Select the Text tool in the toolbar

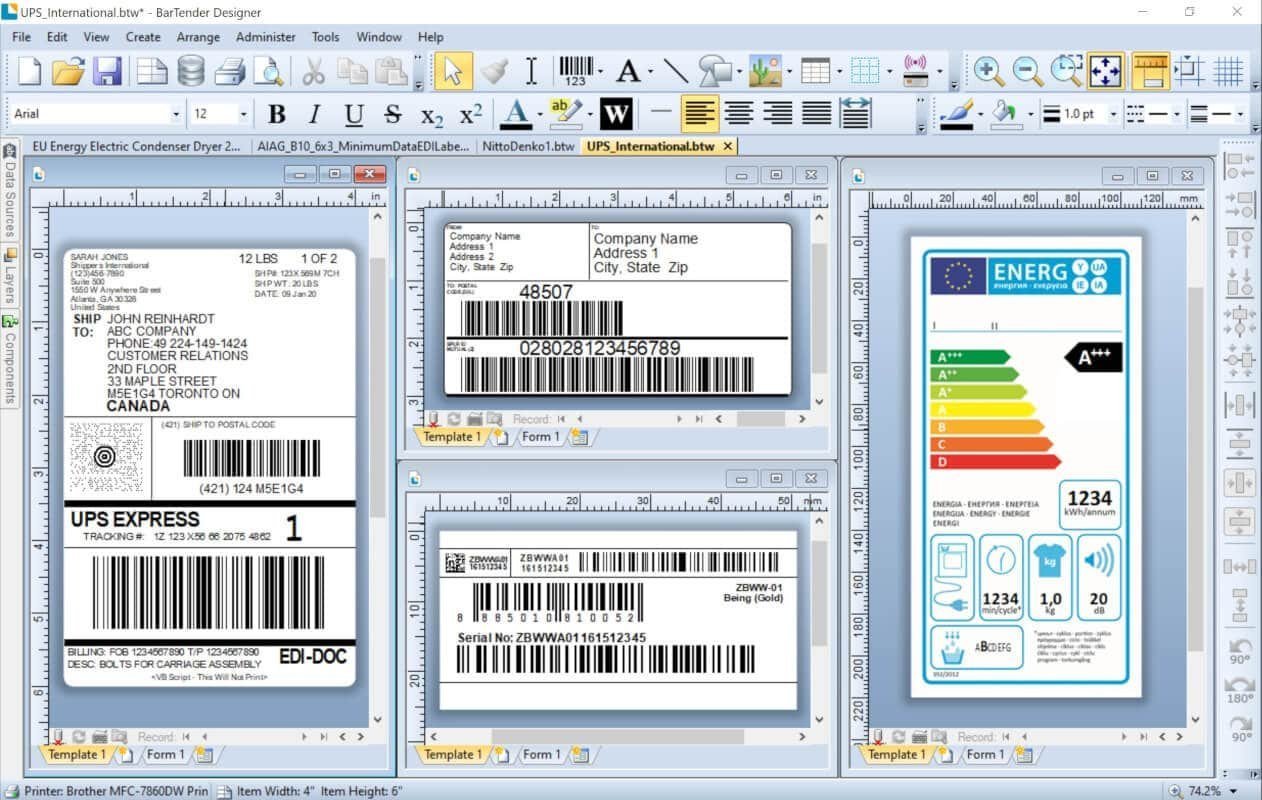[630, 71]
